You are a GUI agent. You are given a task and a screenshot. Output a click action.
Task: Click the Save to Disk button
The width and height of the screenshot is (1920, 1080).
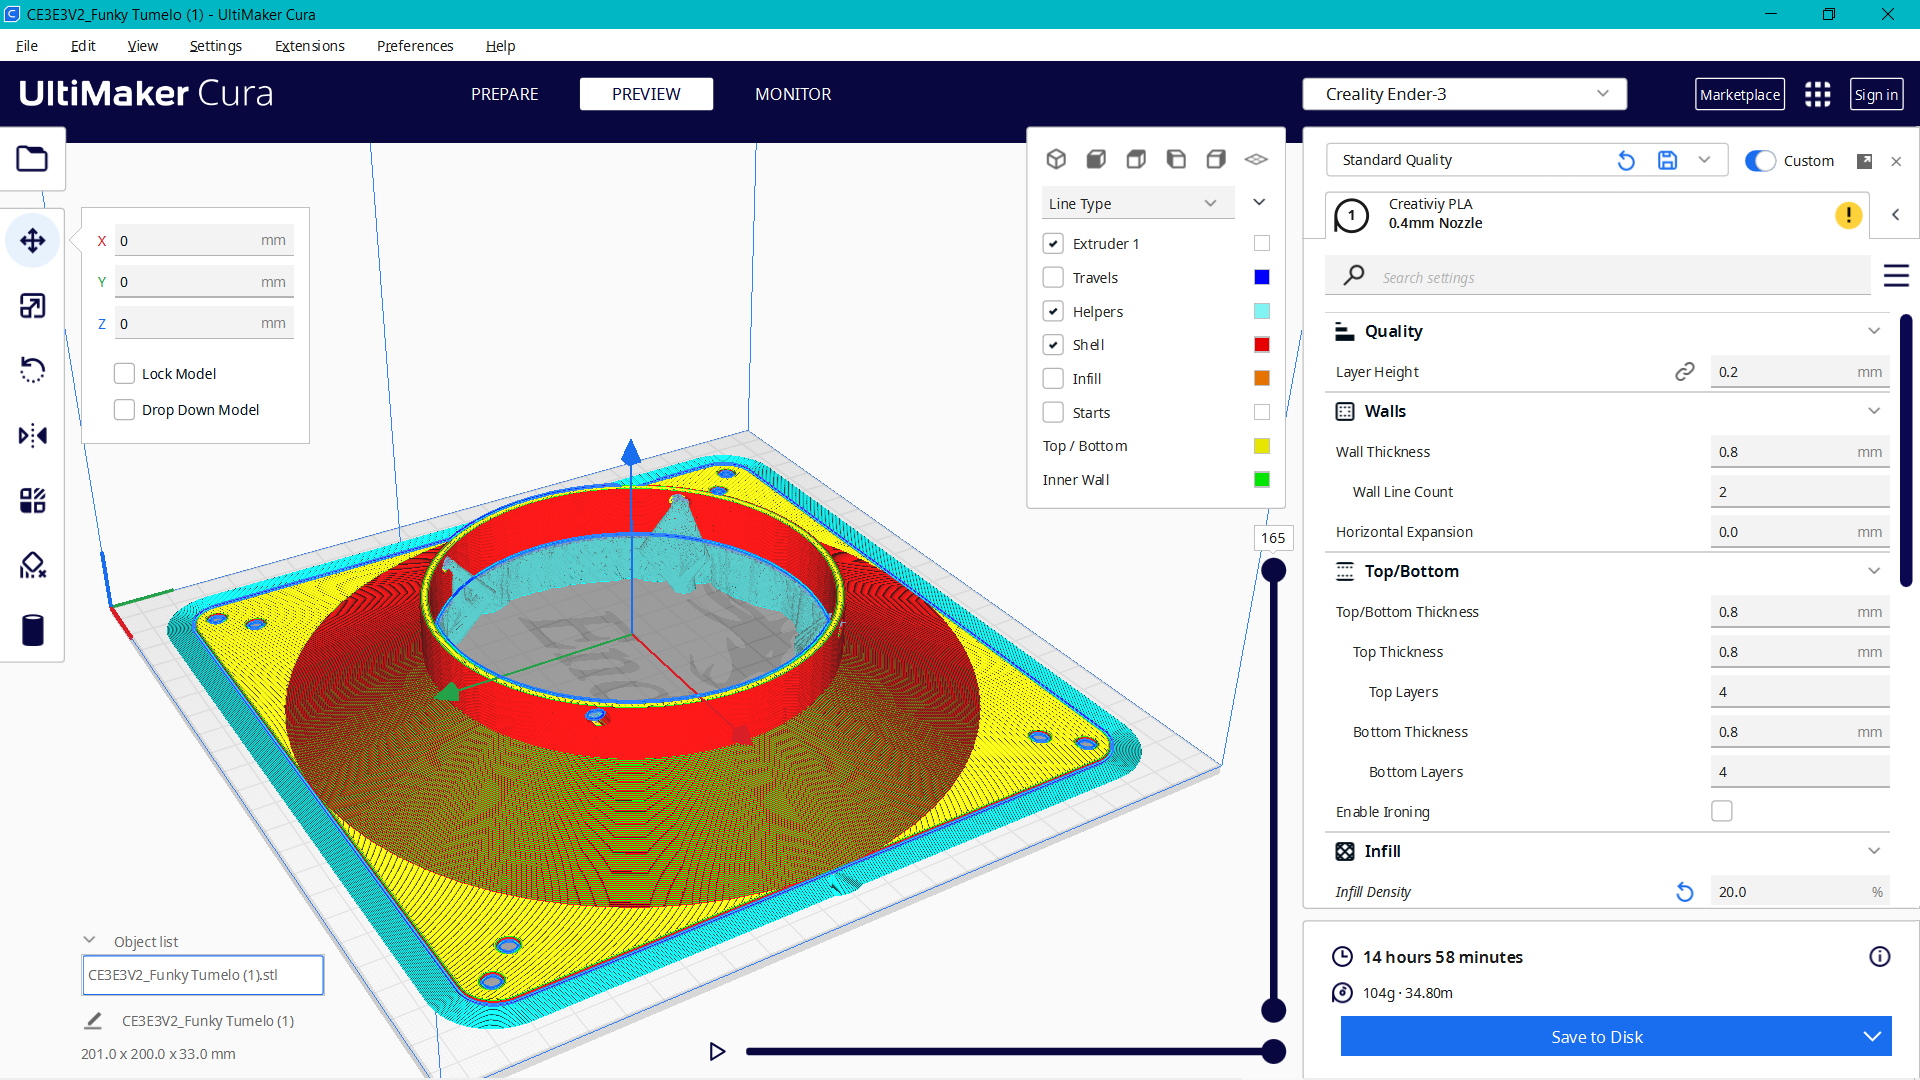pyautogui.click(x=1596, y=1037)
